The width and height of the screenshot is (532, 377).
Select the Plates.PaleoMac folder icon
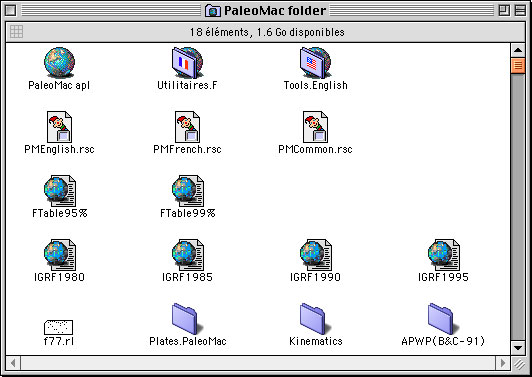tap(187, 319)
